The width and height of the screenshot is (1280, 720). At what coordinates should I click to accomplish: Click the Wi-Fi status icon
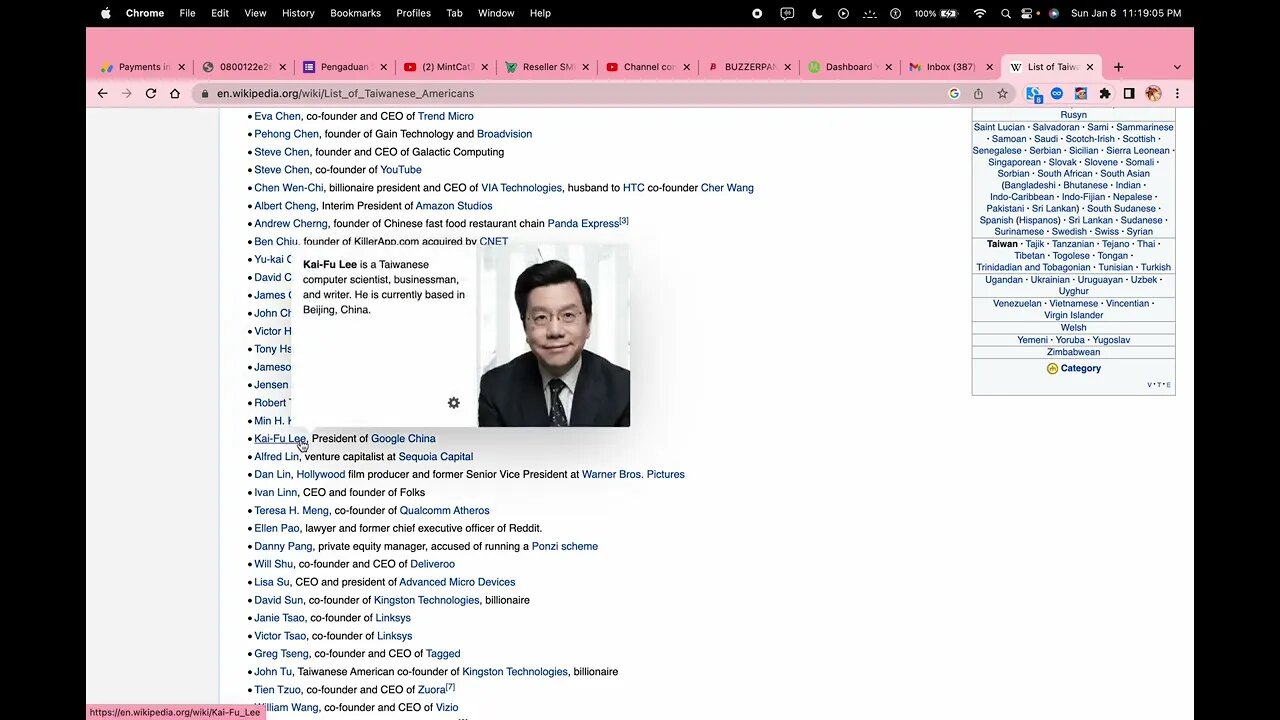979,13
